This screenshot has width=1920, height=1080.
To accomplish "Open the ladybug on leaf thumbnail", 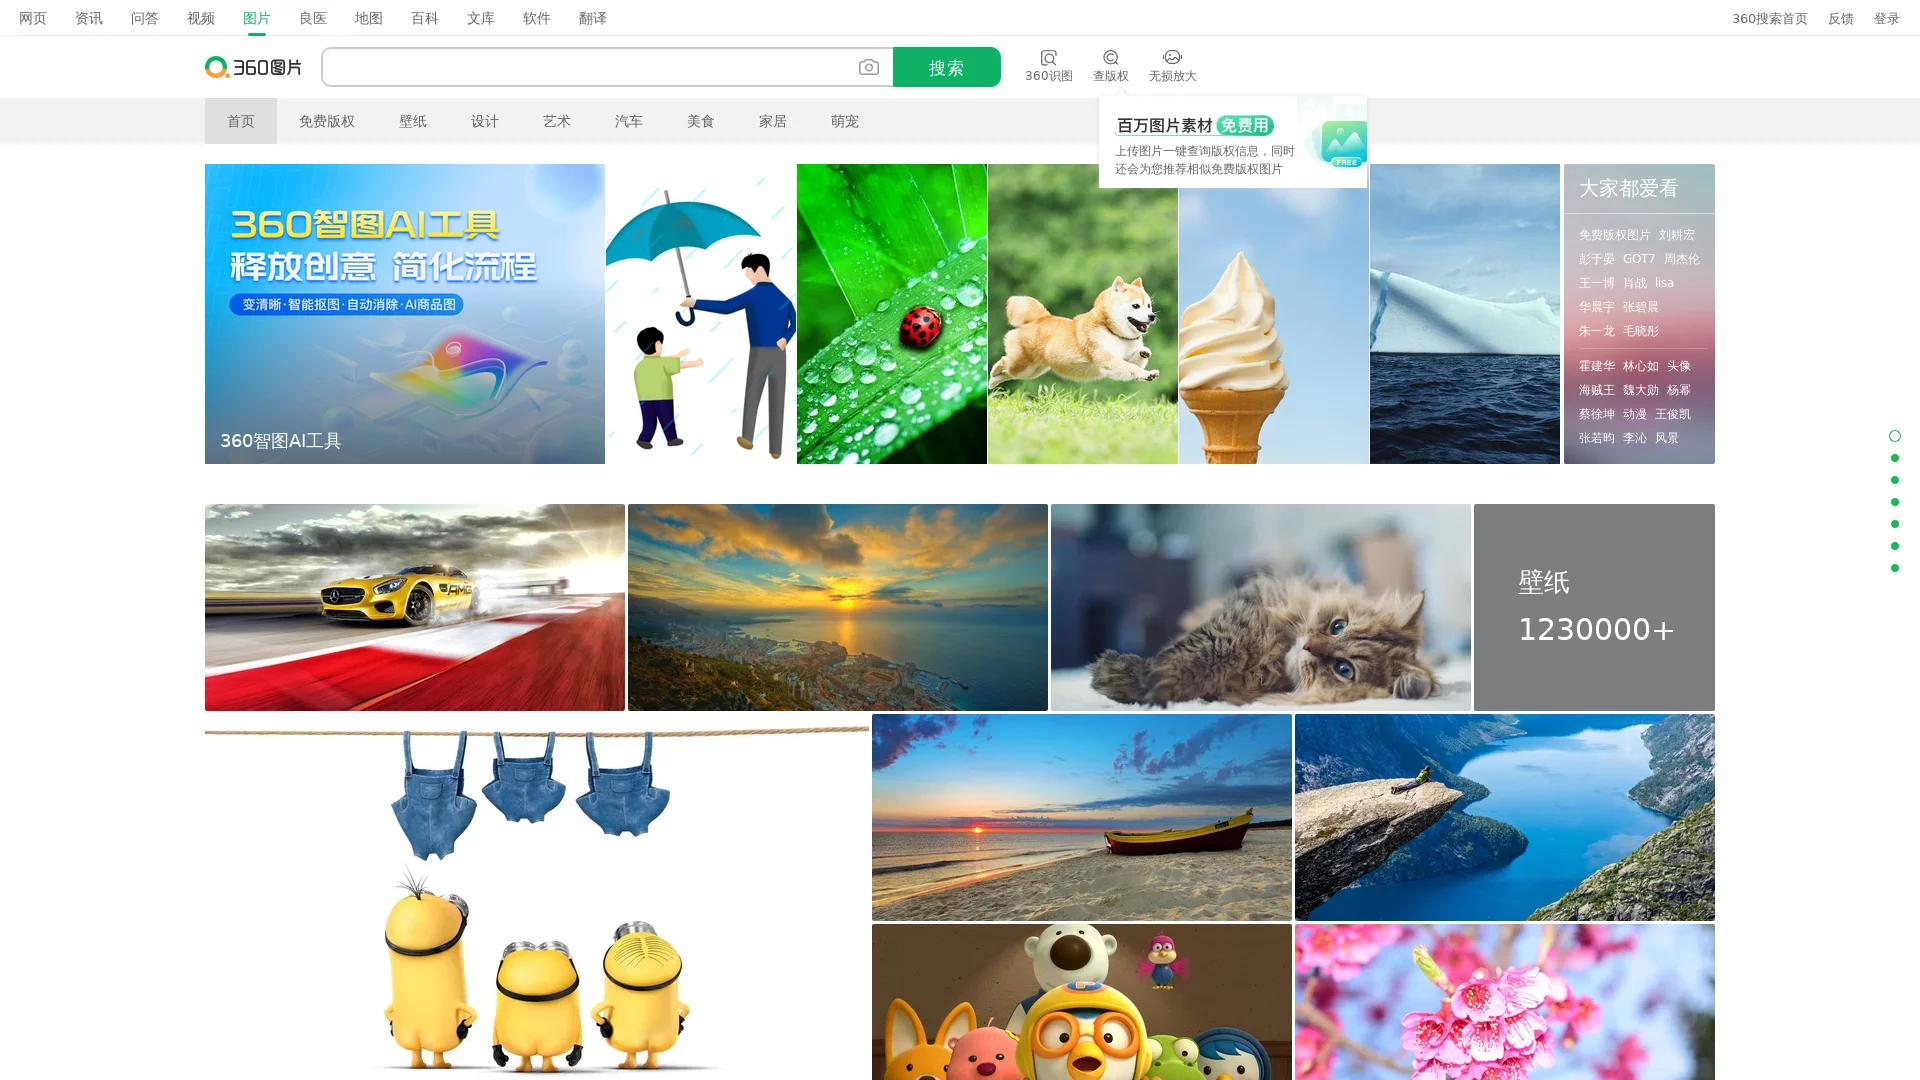I will 891,314.
